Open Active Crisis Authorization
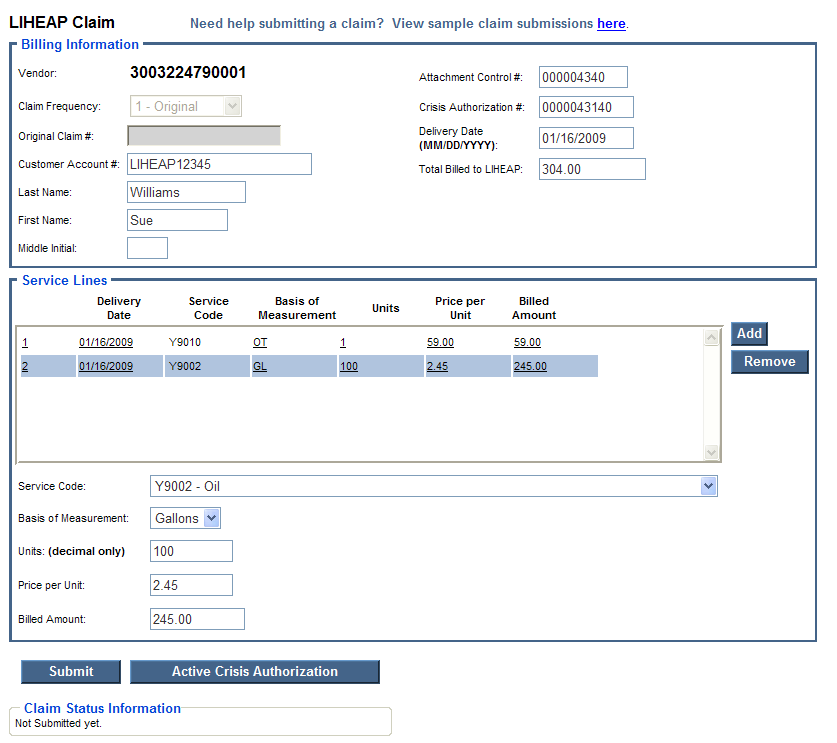 pyautogui.click(x=254, y=672)
